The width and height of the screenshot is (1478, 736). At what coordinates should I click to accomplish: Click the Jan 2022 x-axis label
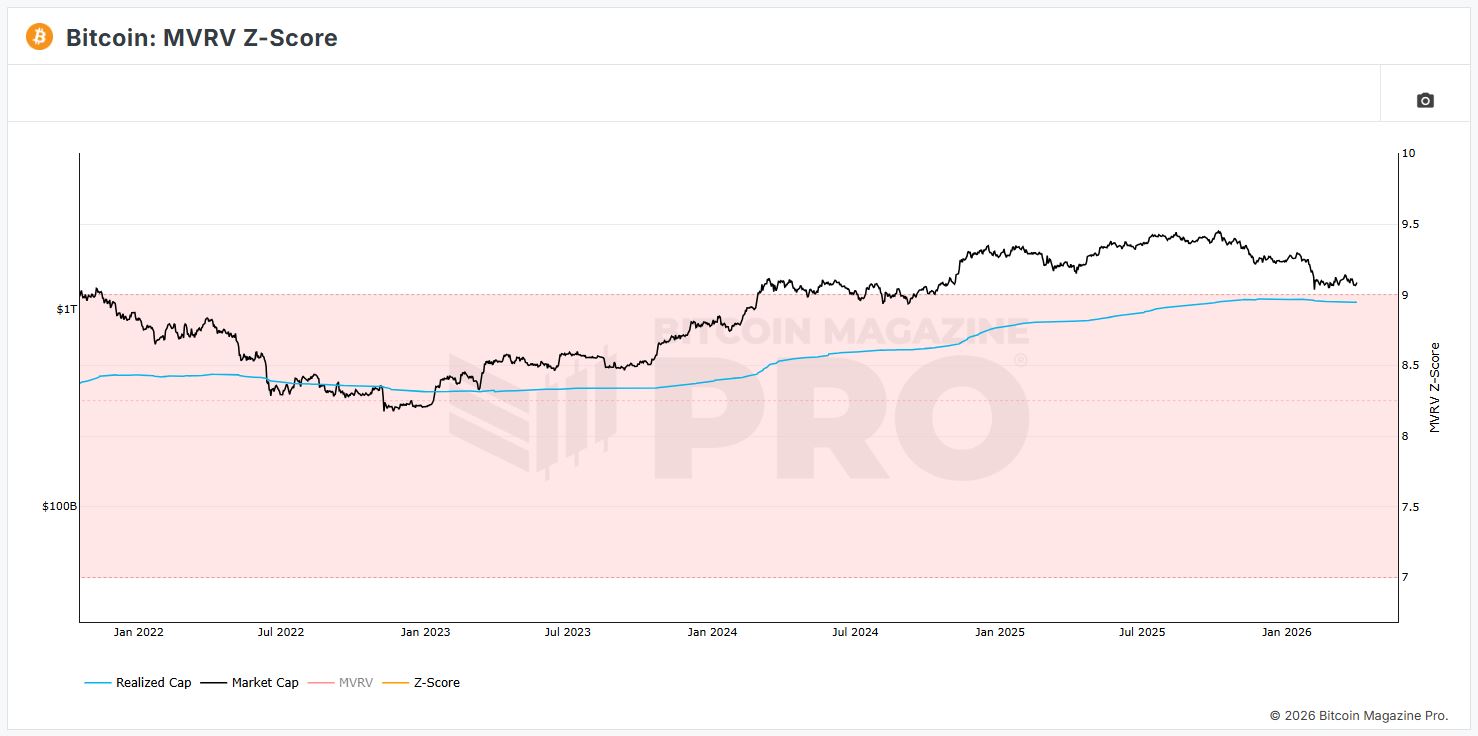tap(138, 632)
